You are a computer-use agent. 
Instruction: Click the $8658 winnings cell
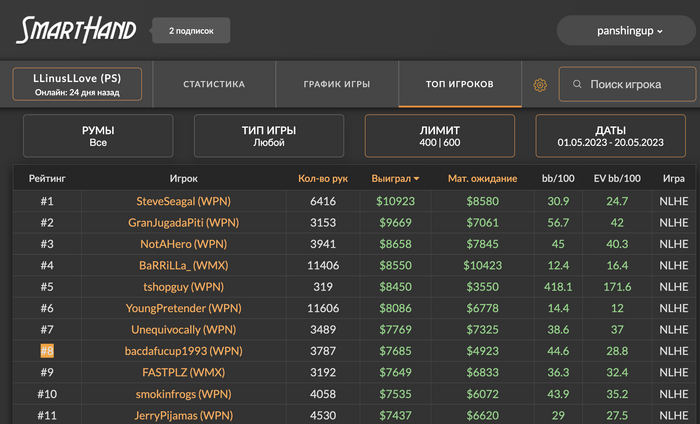pos(396,244)
